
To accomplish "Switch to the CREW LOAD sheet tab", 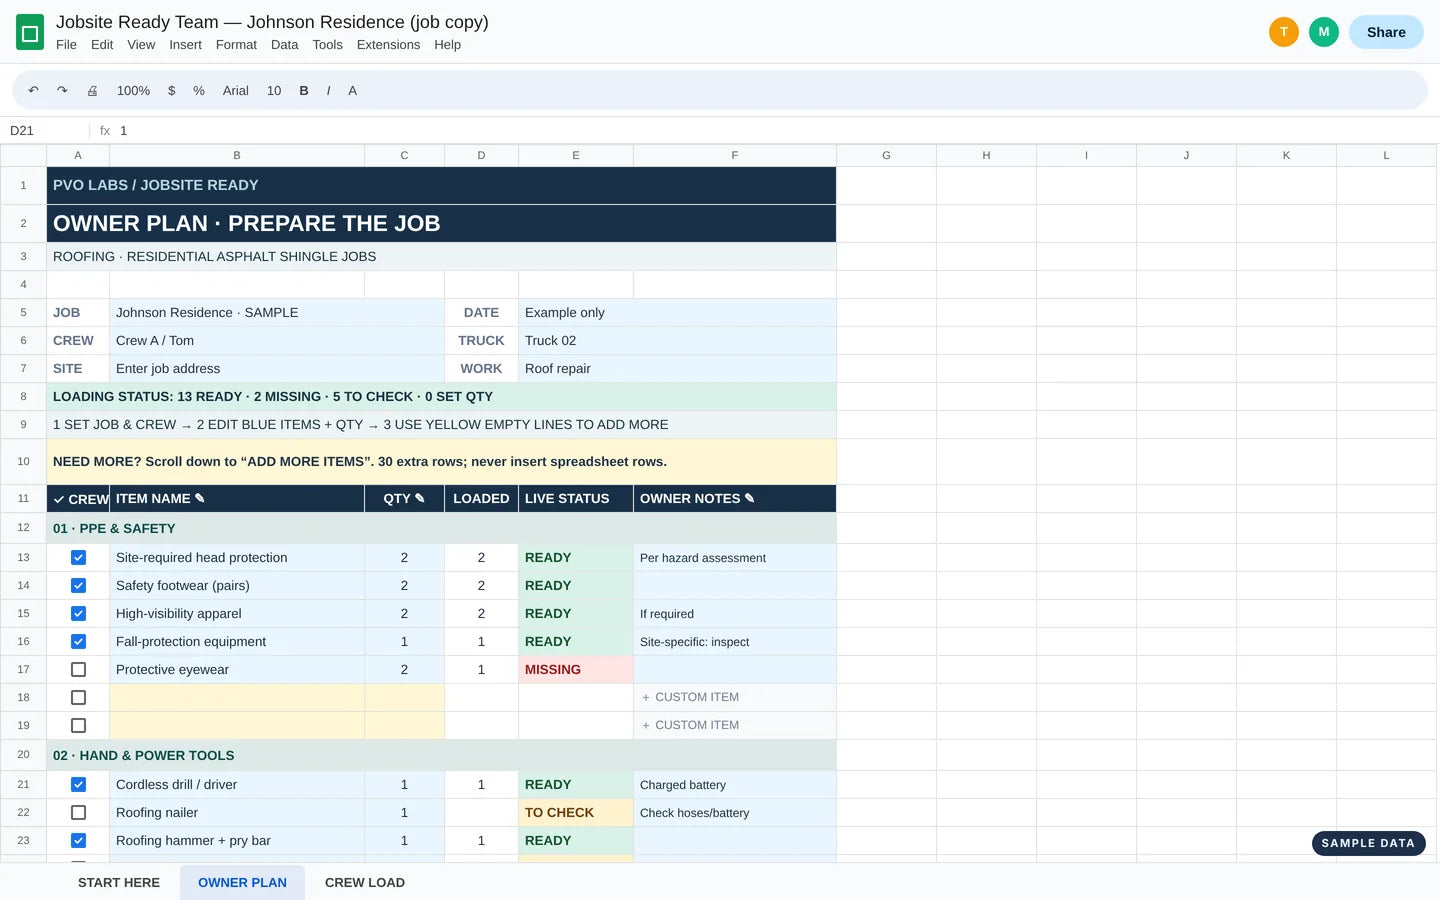I will click(x=365, y=883).
